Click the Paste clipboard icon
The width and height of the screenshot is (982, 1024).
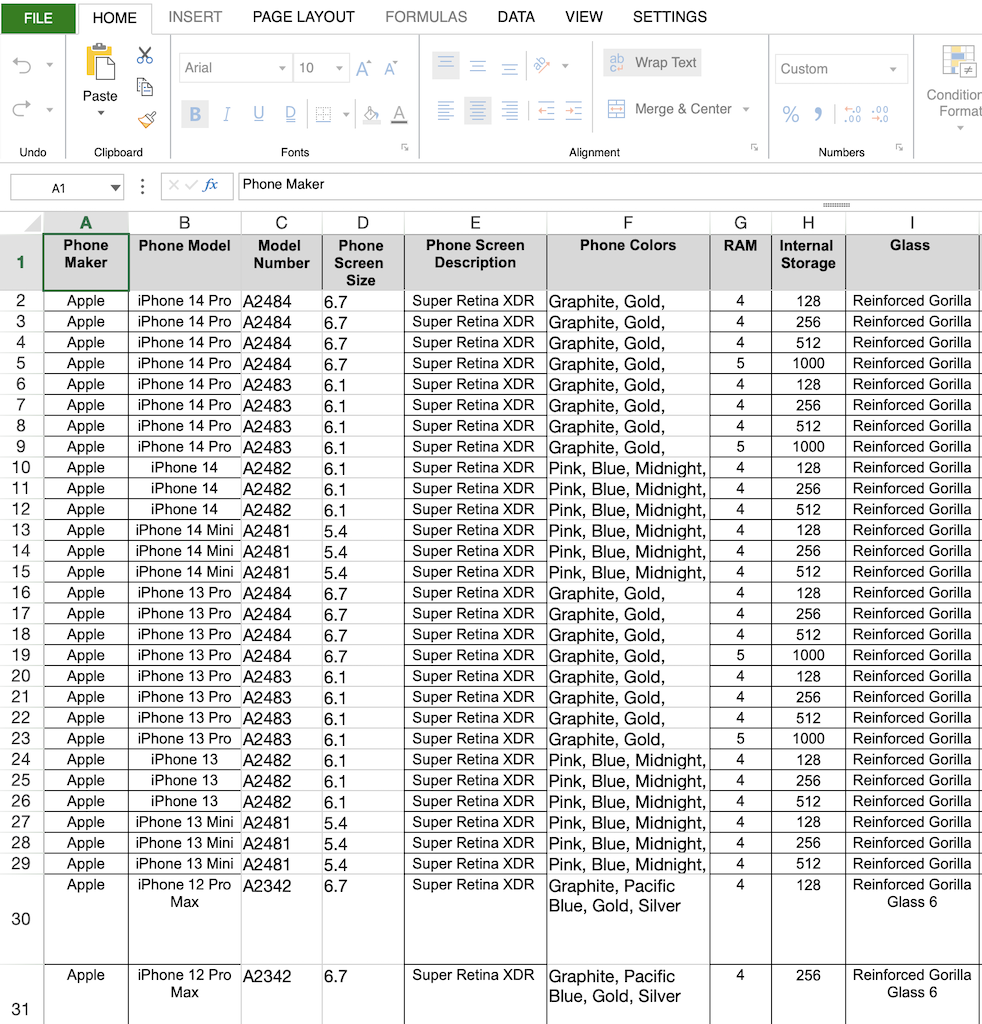click(100, 63)
